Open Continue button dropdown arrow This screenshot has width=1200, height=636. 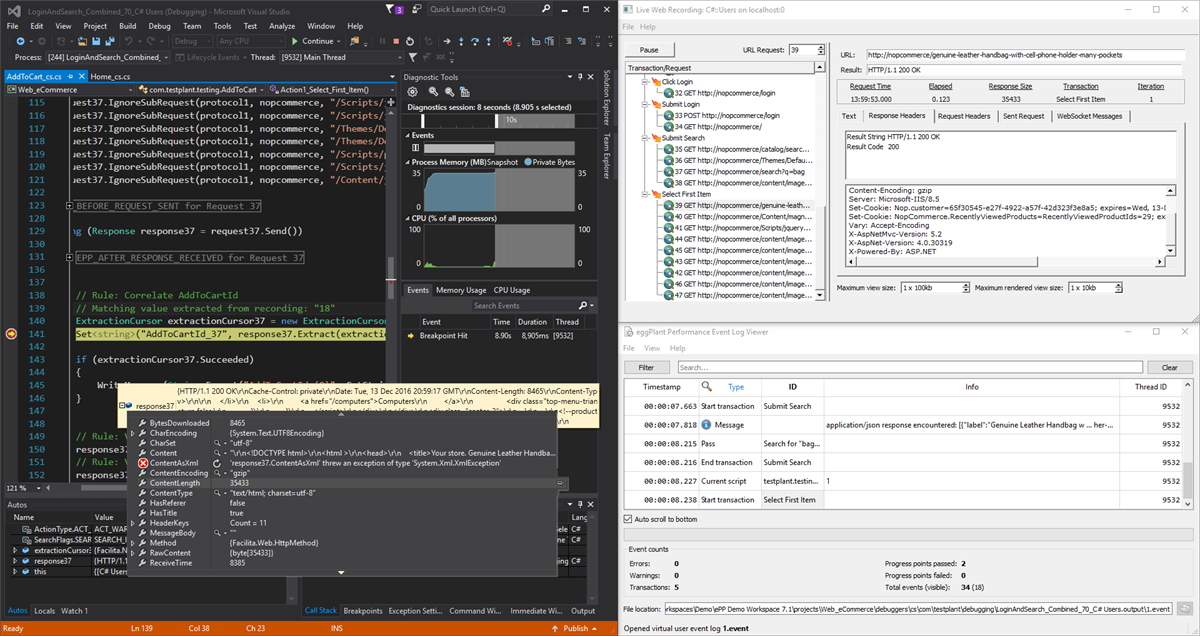pos(338,41)
